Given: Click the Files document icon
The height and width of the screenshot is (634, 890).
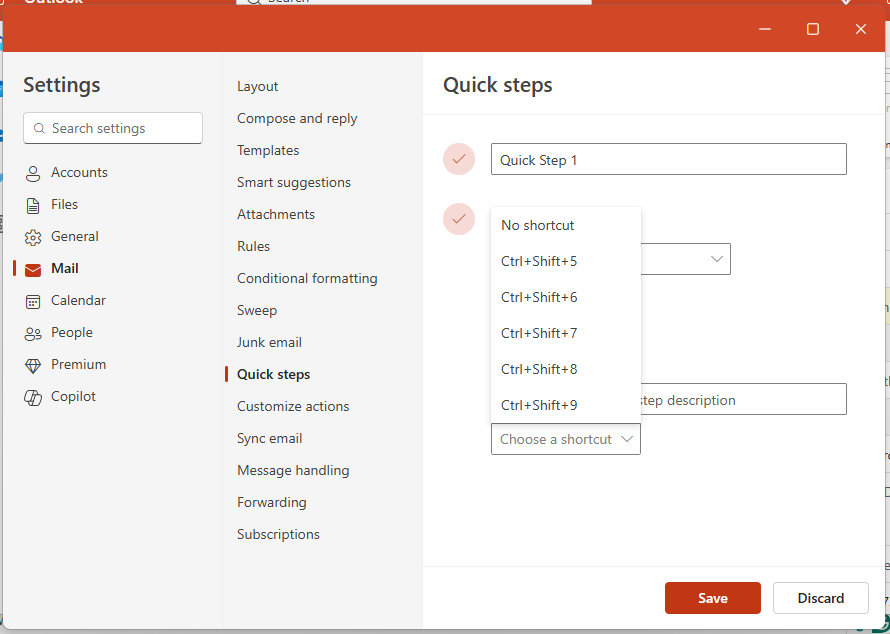Looking at the screenshot, I should [x=33, y=205].
